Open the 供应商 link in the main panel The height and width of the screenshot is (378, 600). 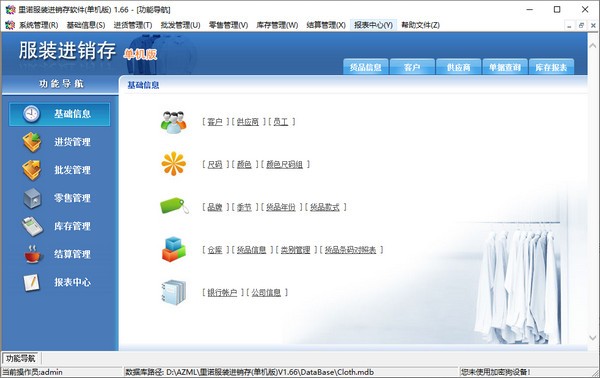[248, 122]
